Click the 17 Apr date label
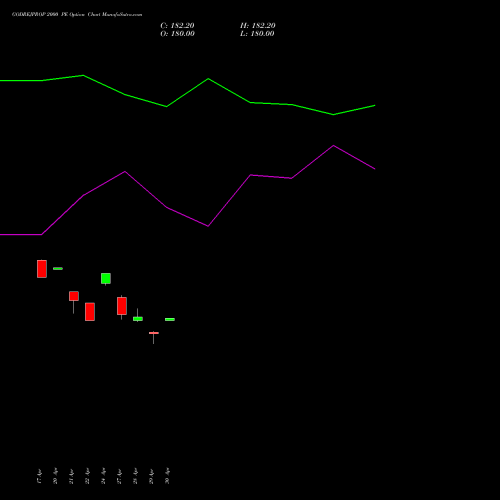 (x=39, y=476)
